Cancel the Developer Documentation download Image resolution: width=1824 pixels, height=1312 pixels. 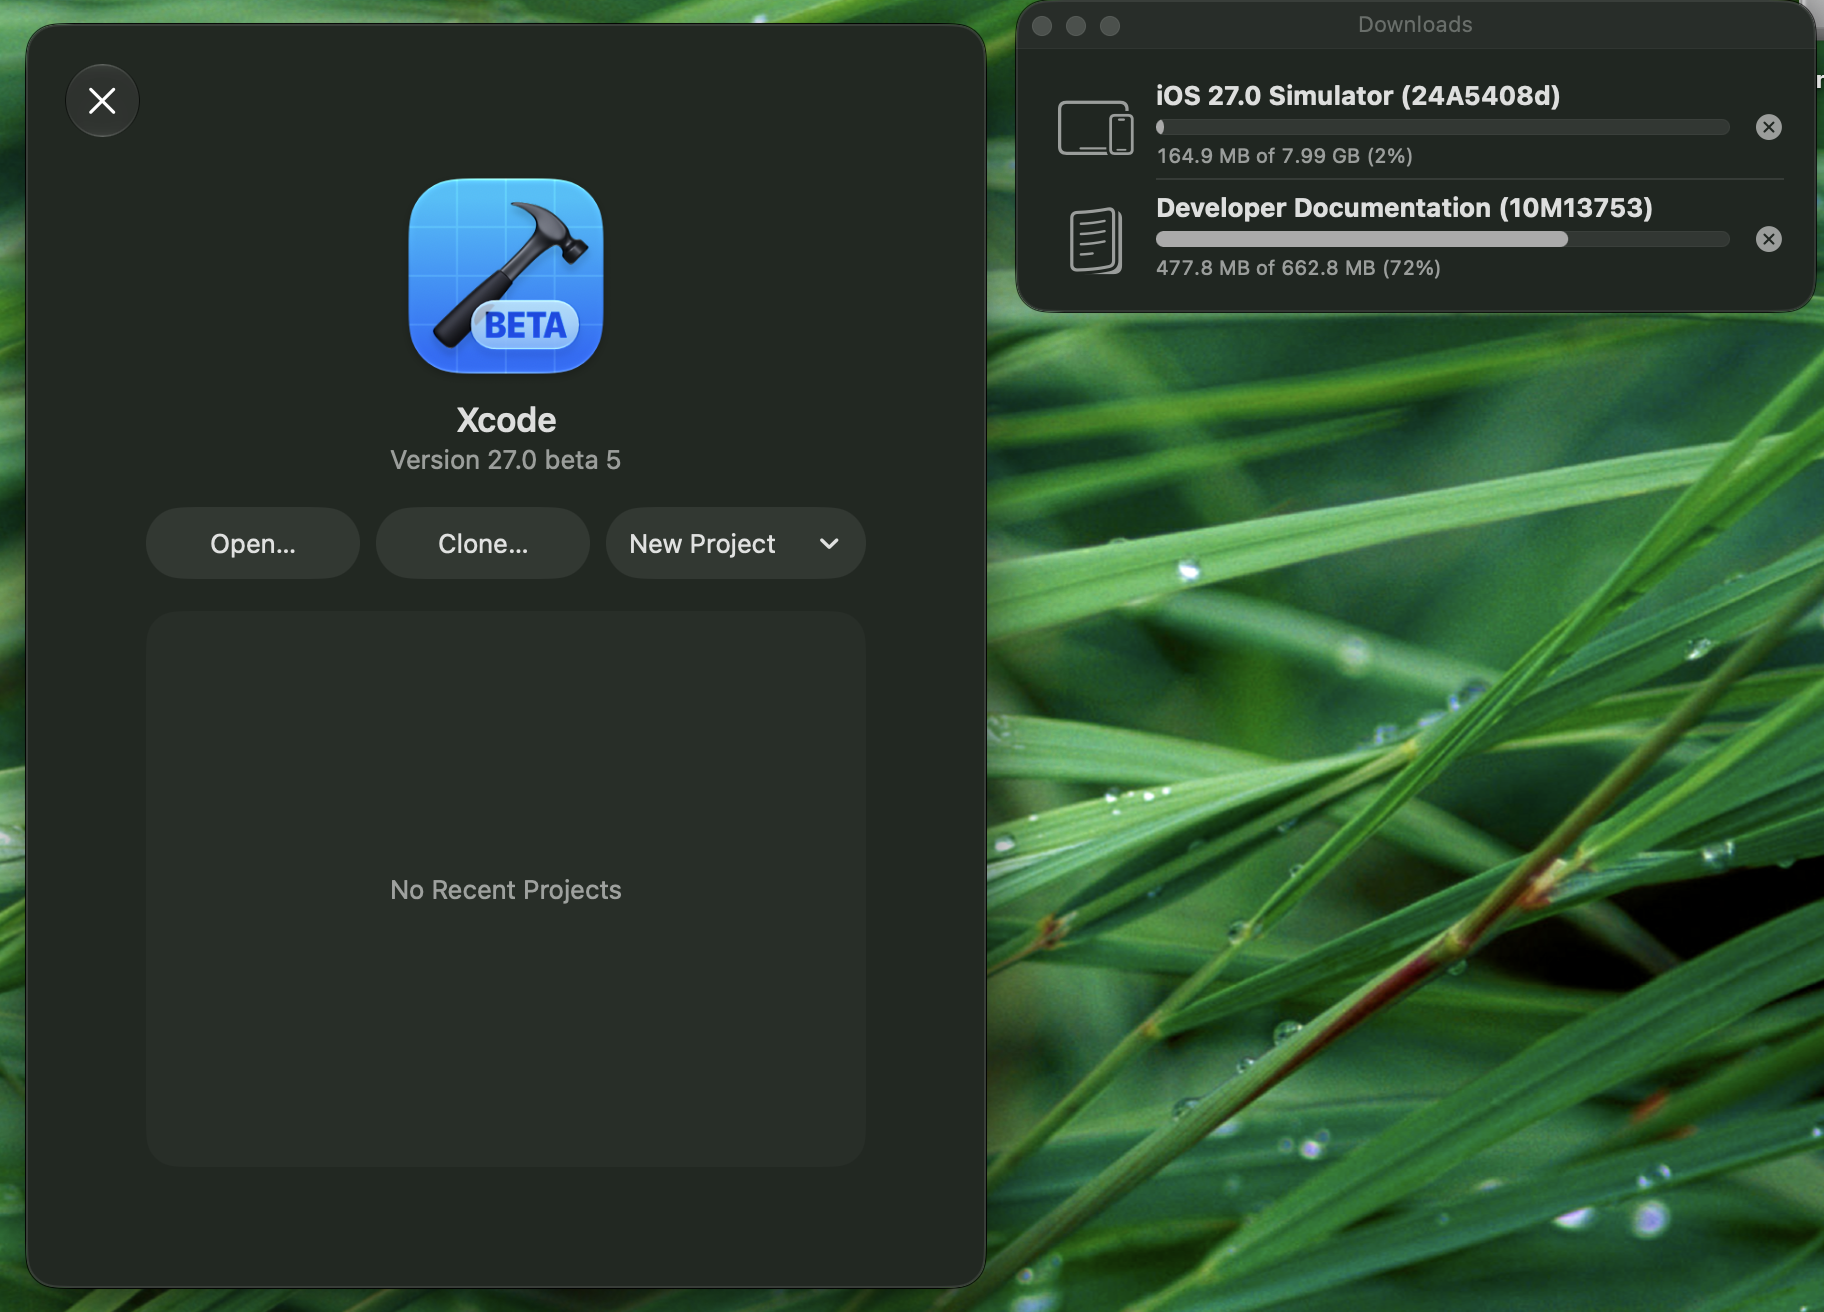[x=1769, y=239]
